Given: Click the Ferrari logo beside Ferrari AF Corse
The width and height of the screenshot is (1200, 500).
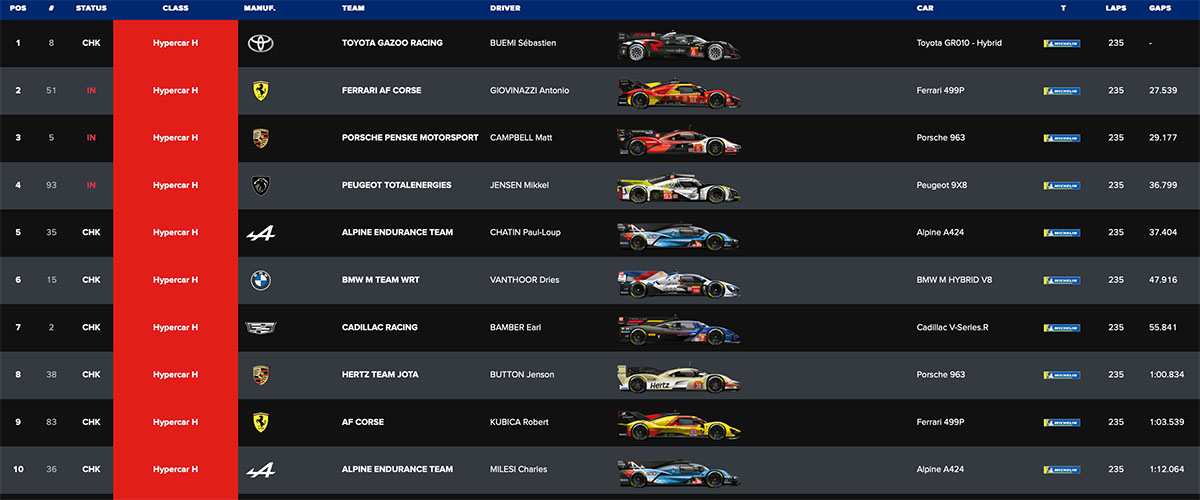Looking at the screenshot, I should point(261,91).
